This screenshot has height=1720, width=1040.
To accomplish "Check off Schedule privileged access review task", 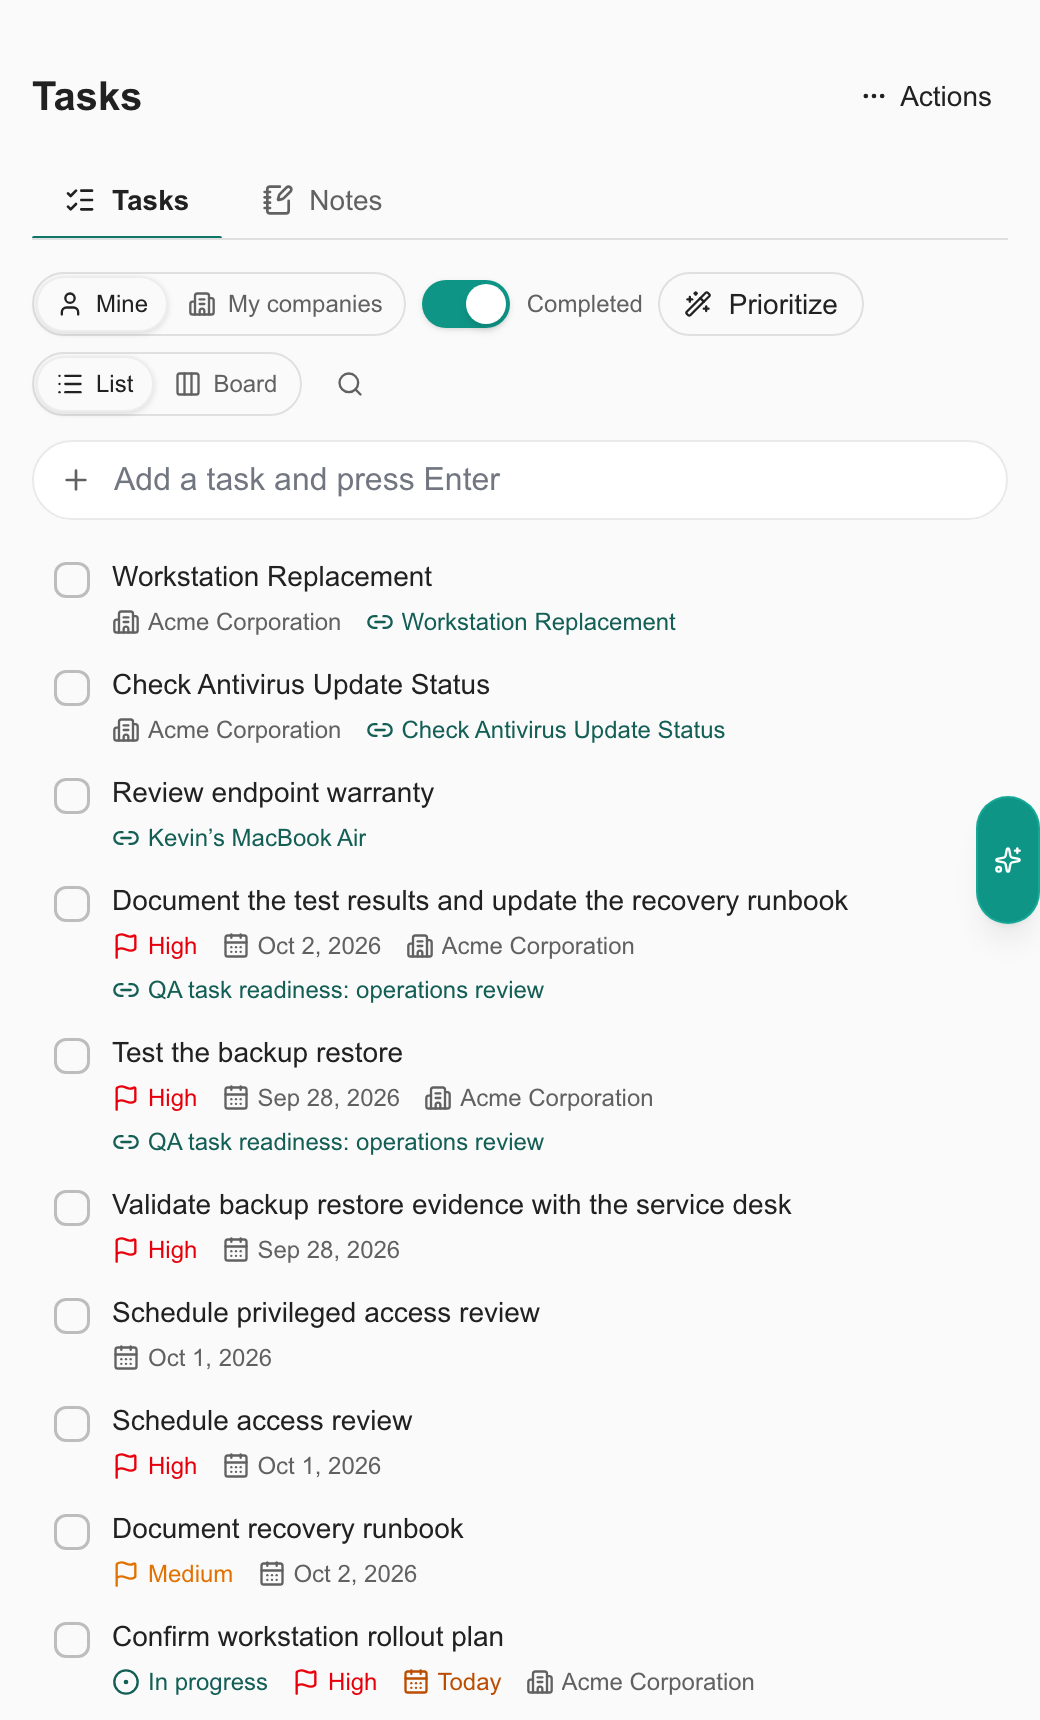I will coord(72,1315).
